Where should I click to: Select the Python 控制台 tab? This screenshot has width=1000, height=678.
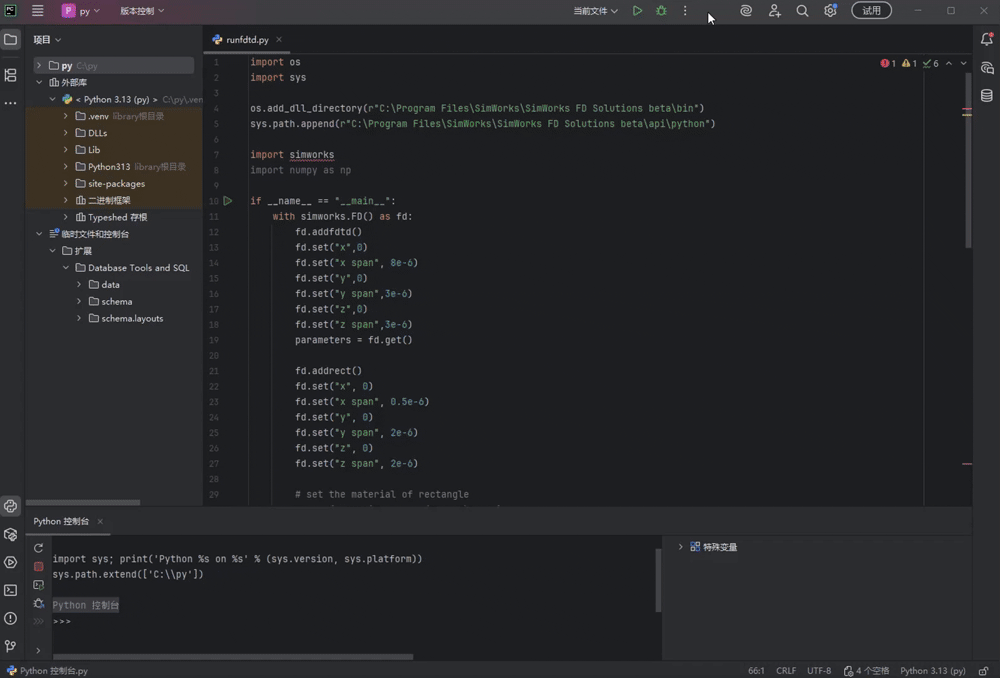(61, 521)
